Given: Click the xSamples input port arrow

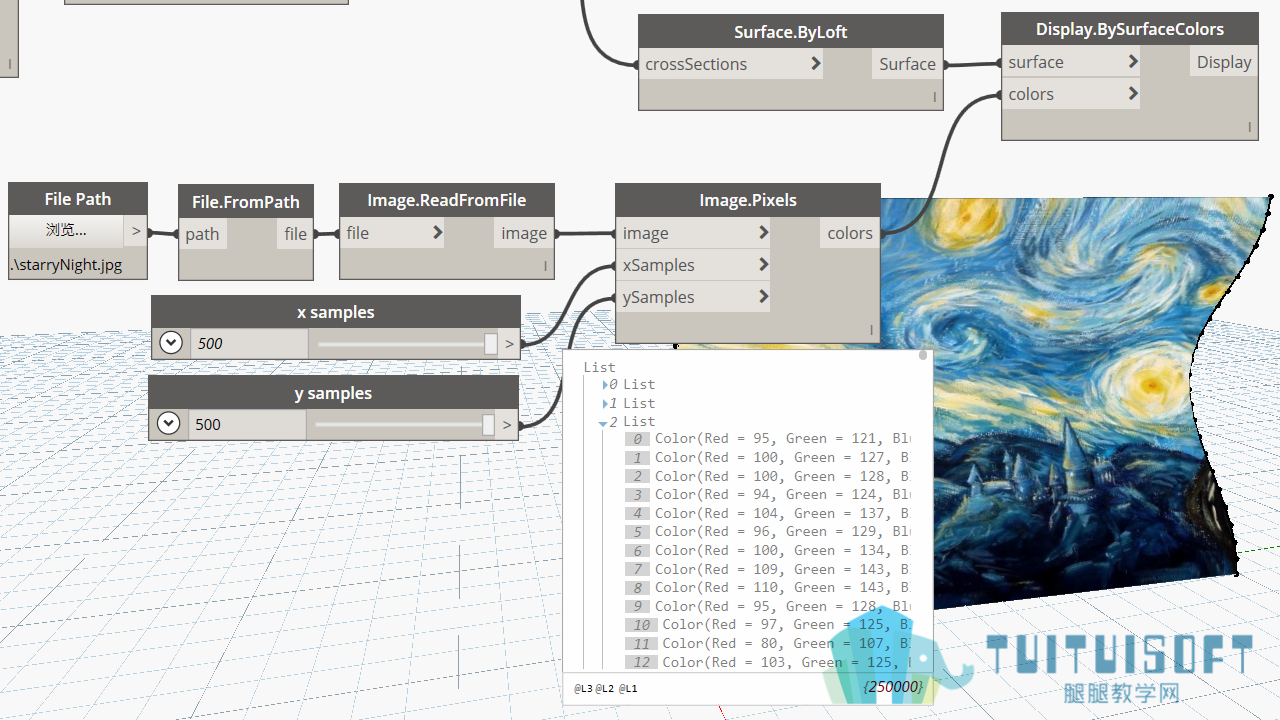Looking at the screenshot, I should 763,265.
